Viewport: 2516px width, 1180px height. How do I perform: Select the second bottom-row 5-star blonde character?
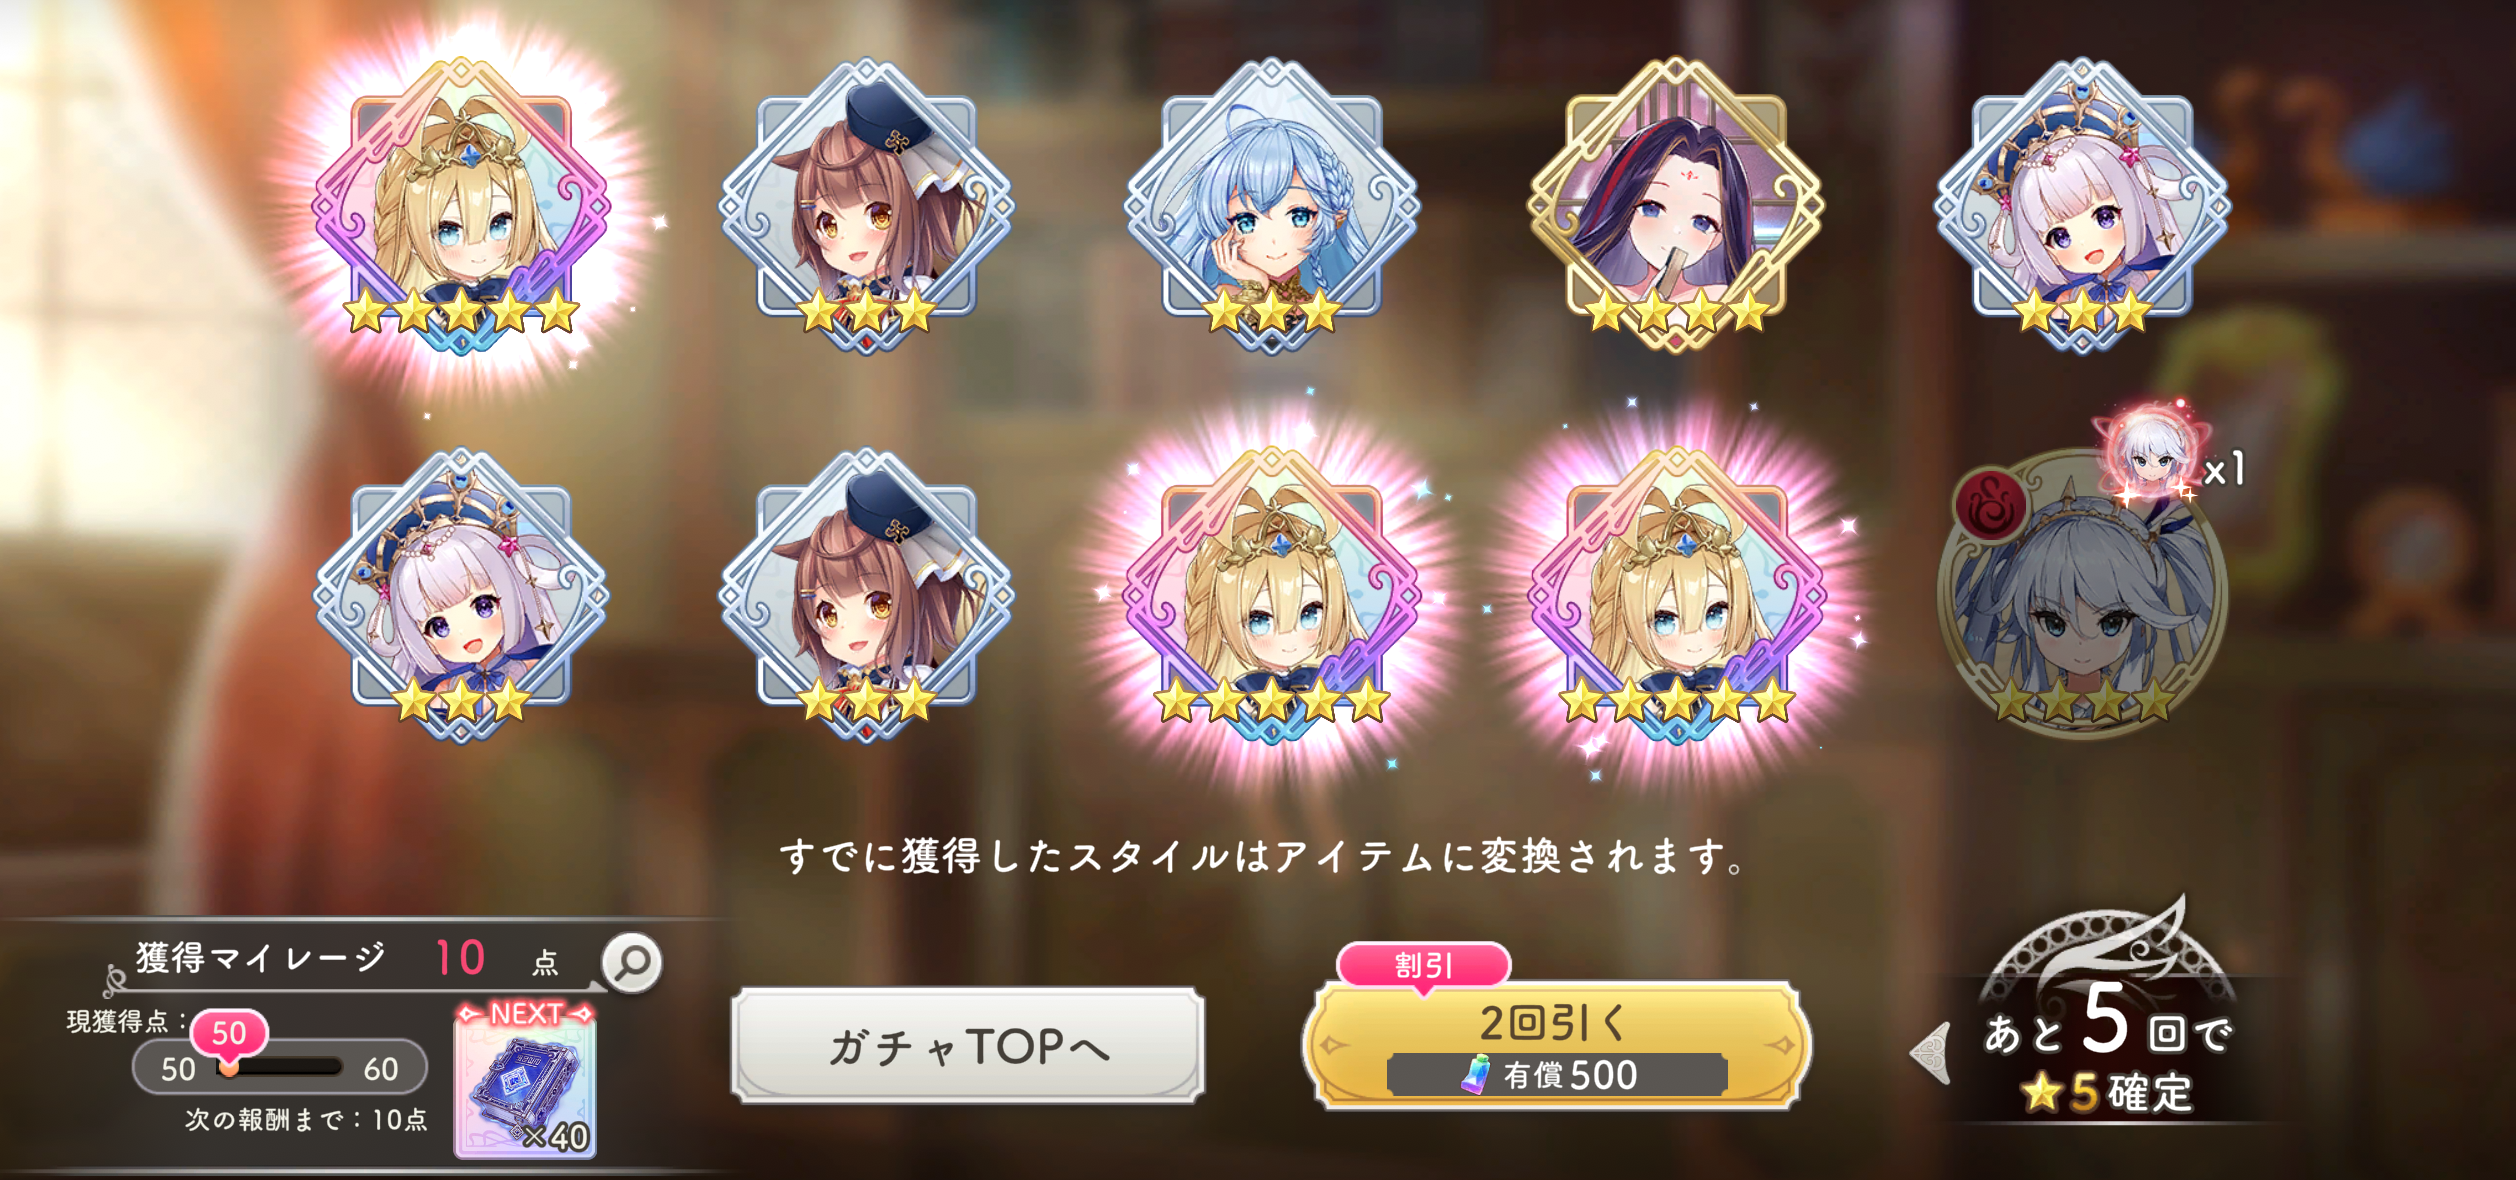1677,595
